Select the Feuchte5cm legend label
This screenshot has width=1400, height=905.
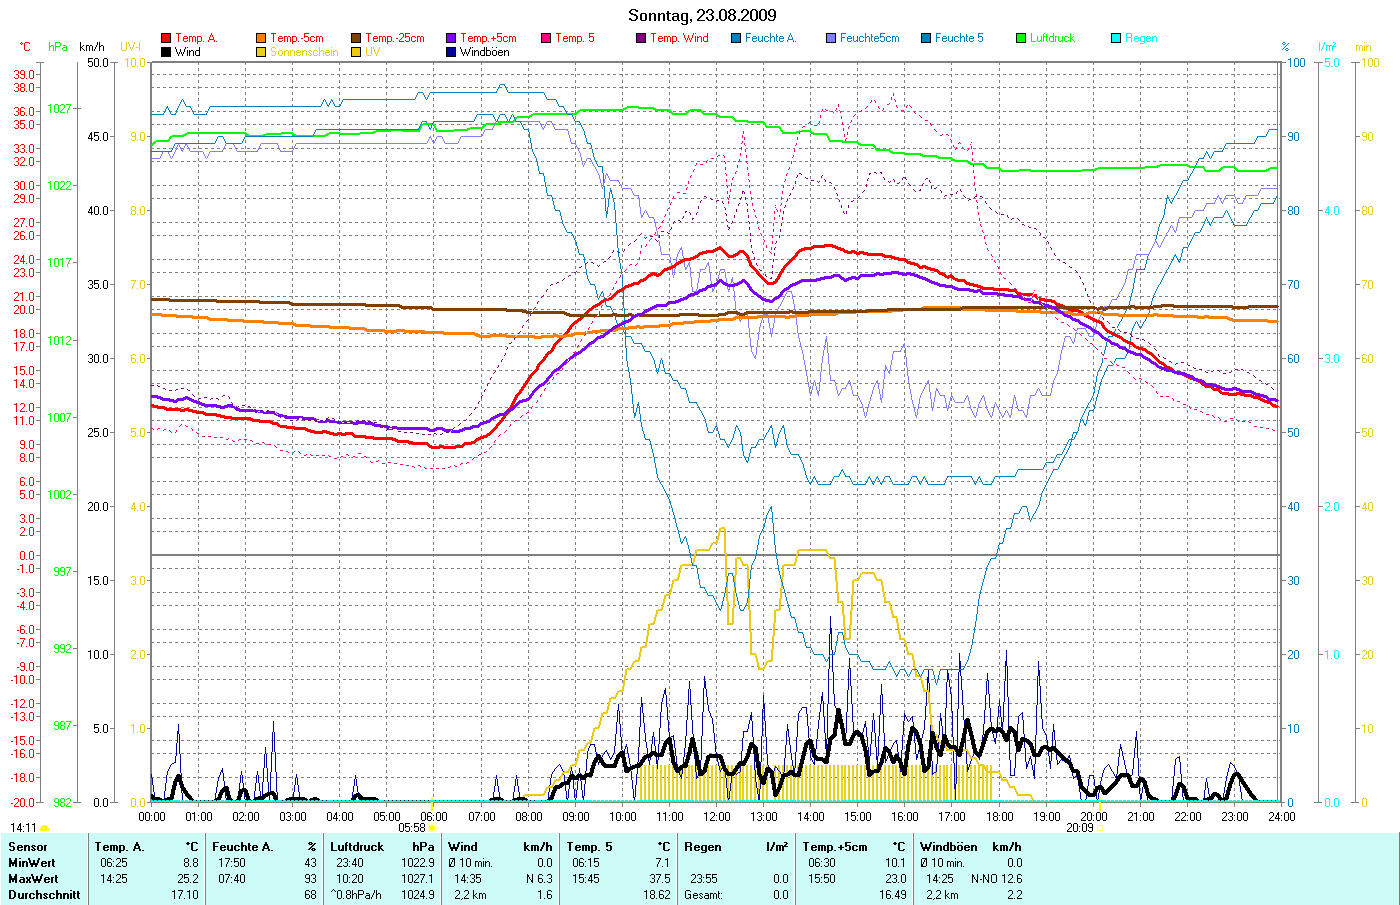click(869, 38)
